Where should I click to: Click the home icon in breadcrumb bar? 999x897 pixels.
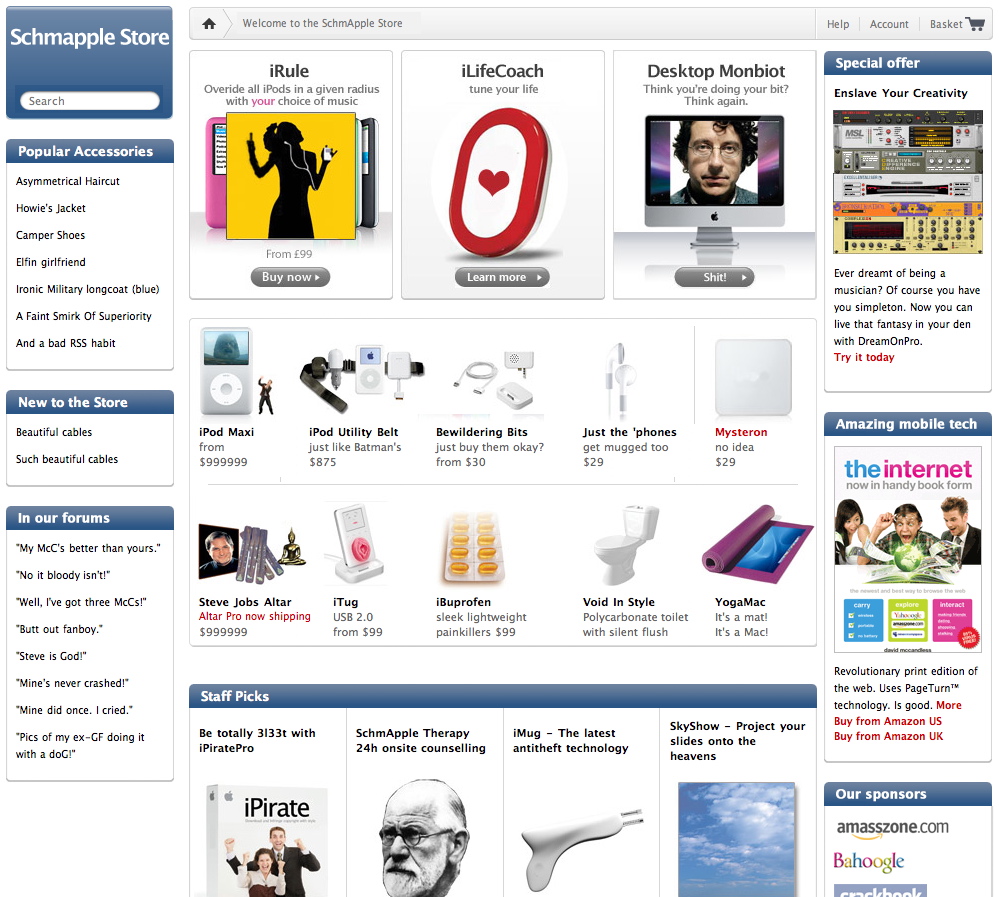(209, 24)
